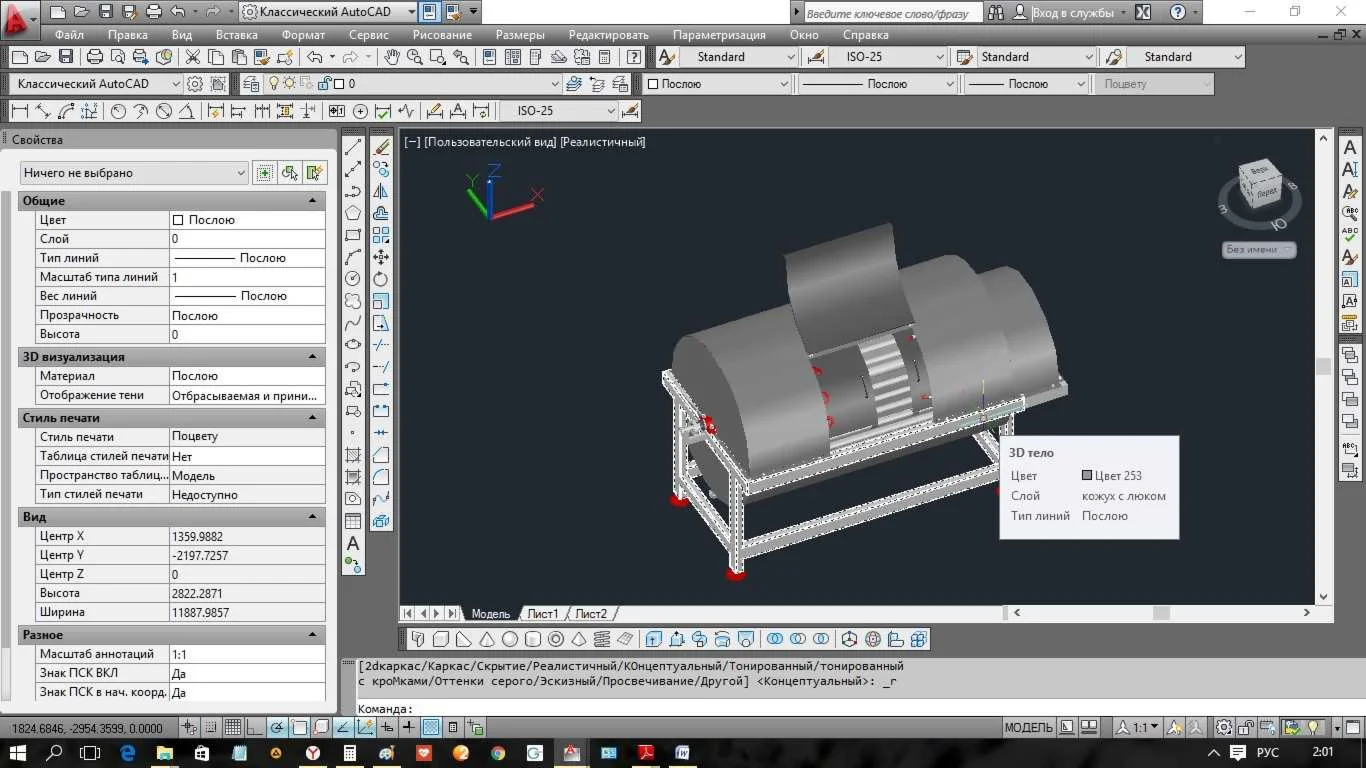Open Layer Properties Manager icon
The image size is (1366, 768).
coord(251,84)
